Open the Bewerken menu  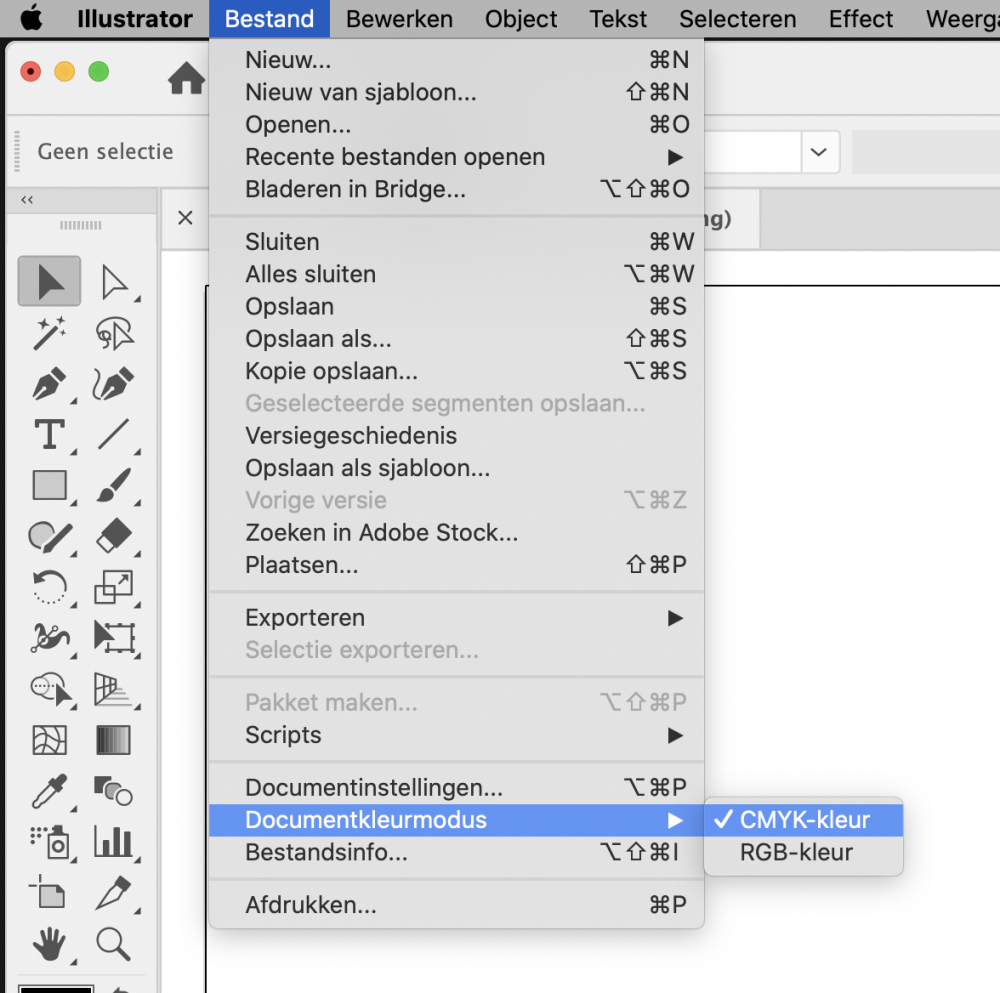pyautogui.click(x=399, y=18)
